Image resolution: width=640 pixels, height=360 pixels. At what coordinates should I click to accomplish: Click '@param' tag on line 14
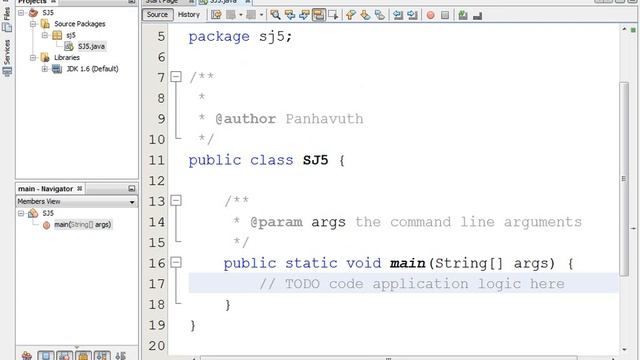pos(276,222)
